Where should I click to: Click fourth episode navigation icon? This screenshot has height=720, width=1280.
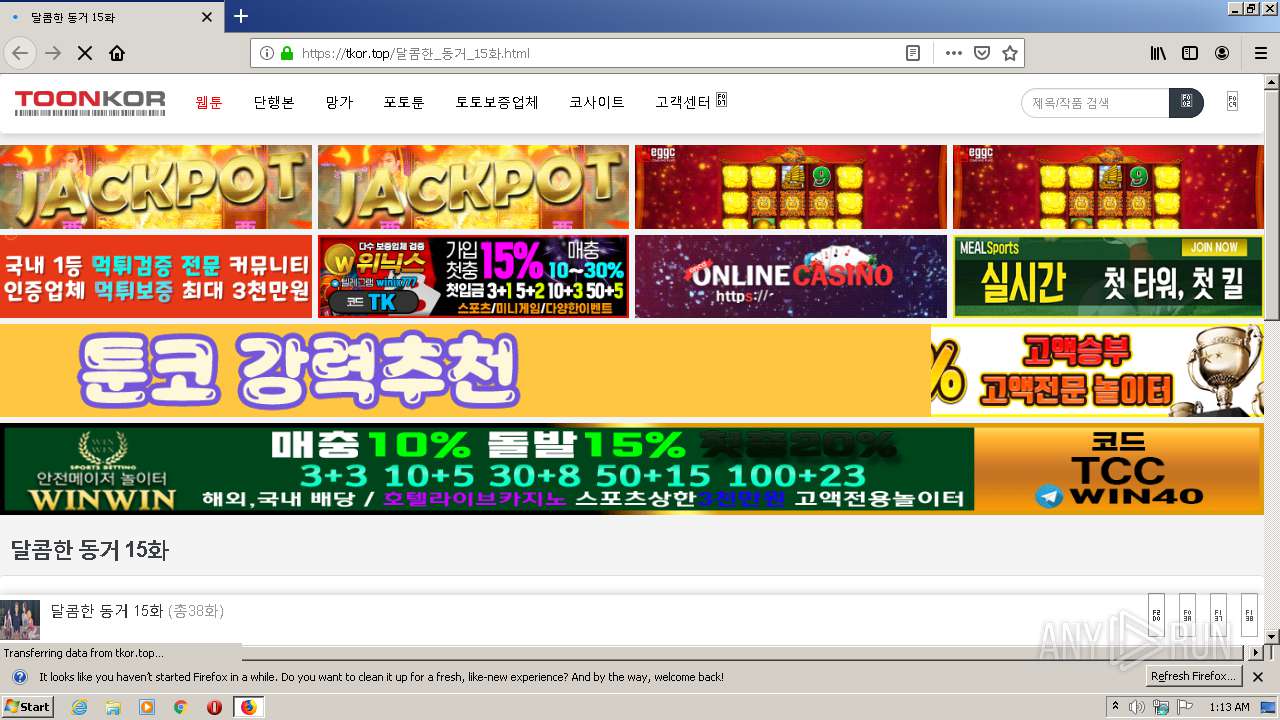point(1249,615)
